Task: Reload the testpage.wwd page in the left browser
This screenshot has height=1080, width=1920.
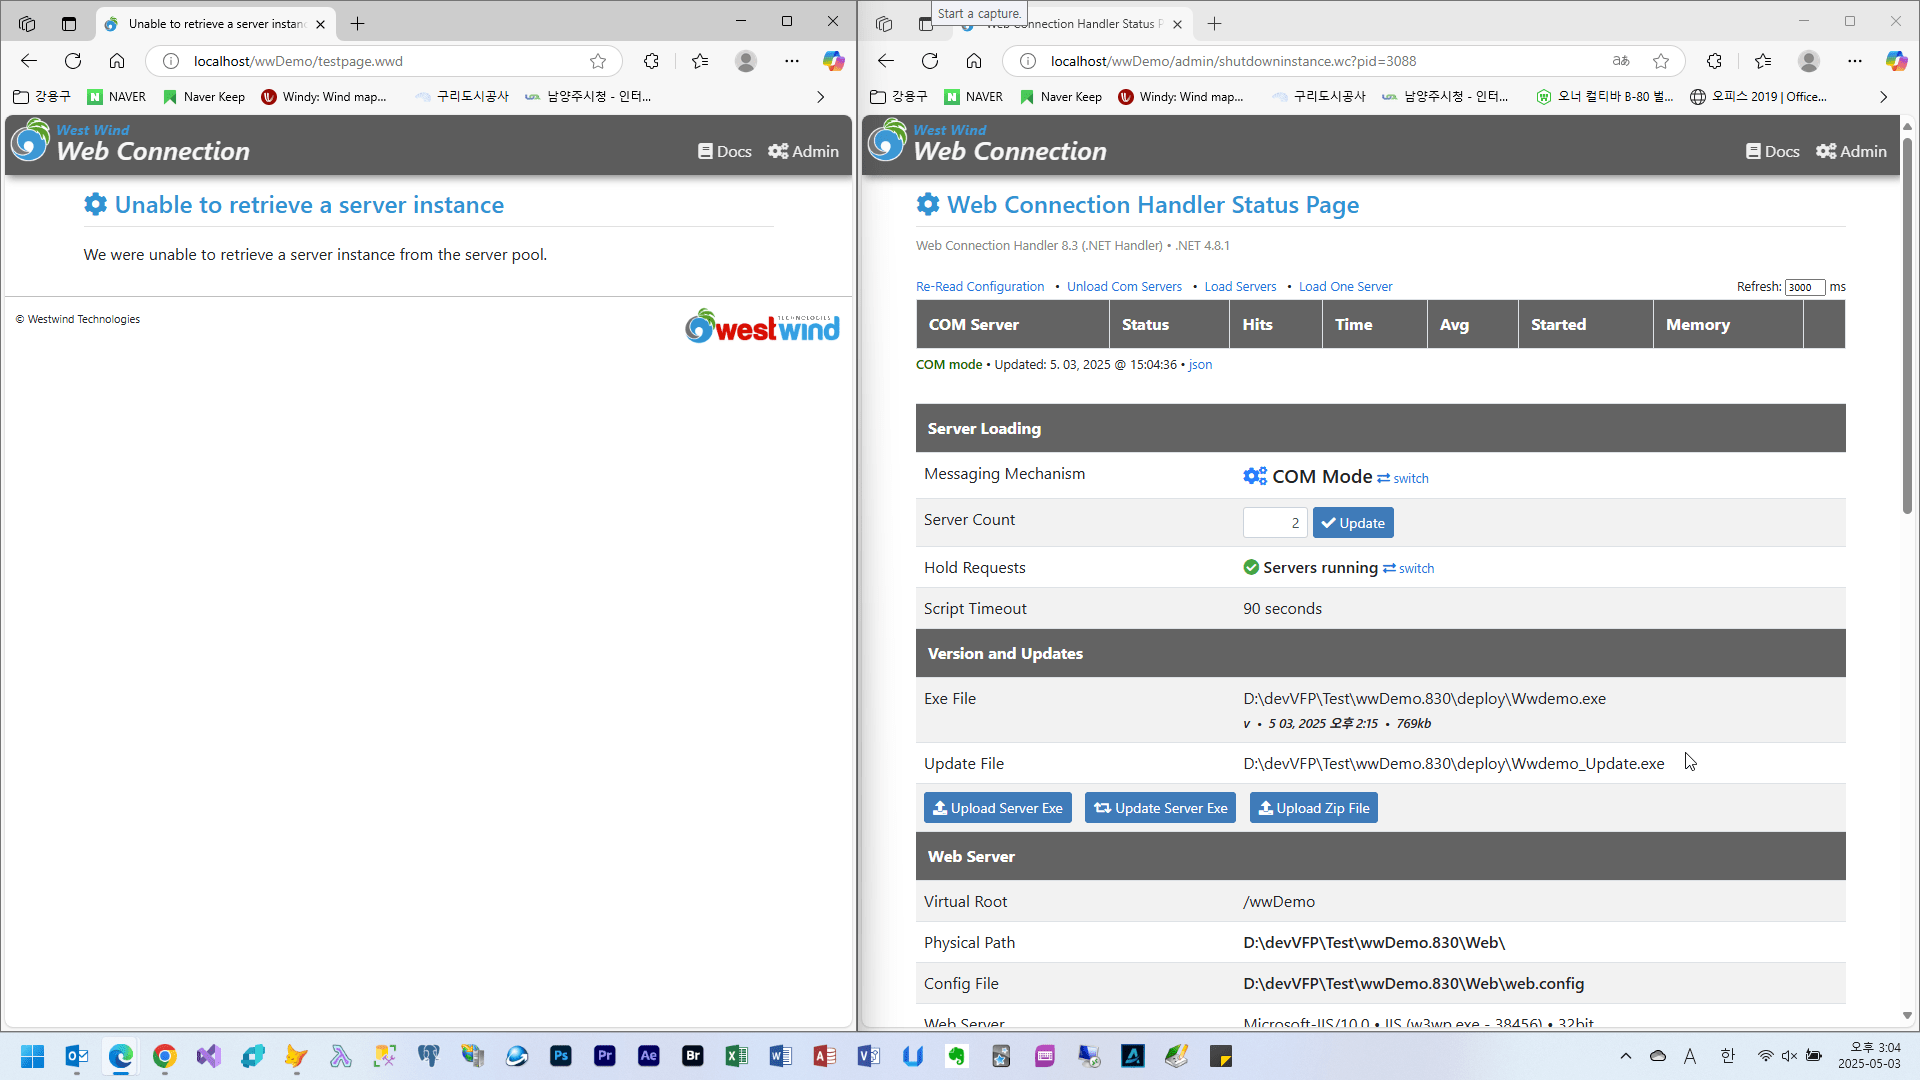Action: [x=73, y=61]
